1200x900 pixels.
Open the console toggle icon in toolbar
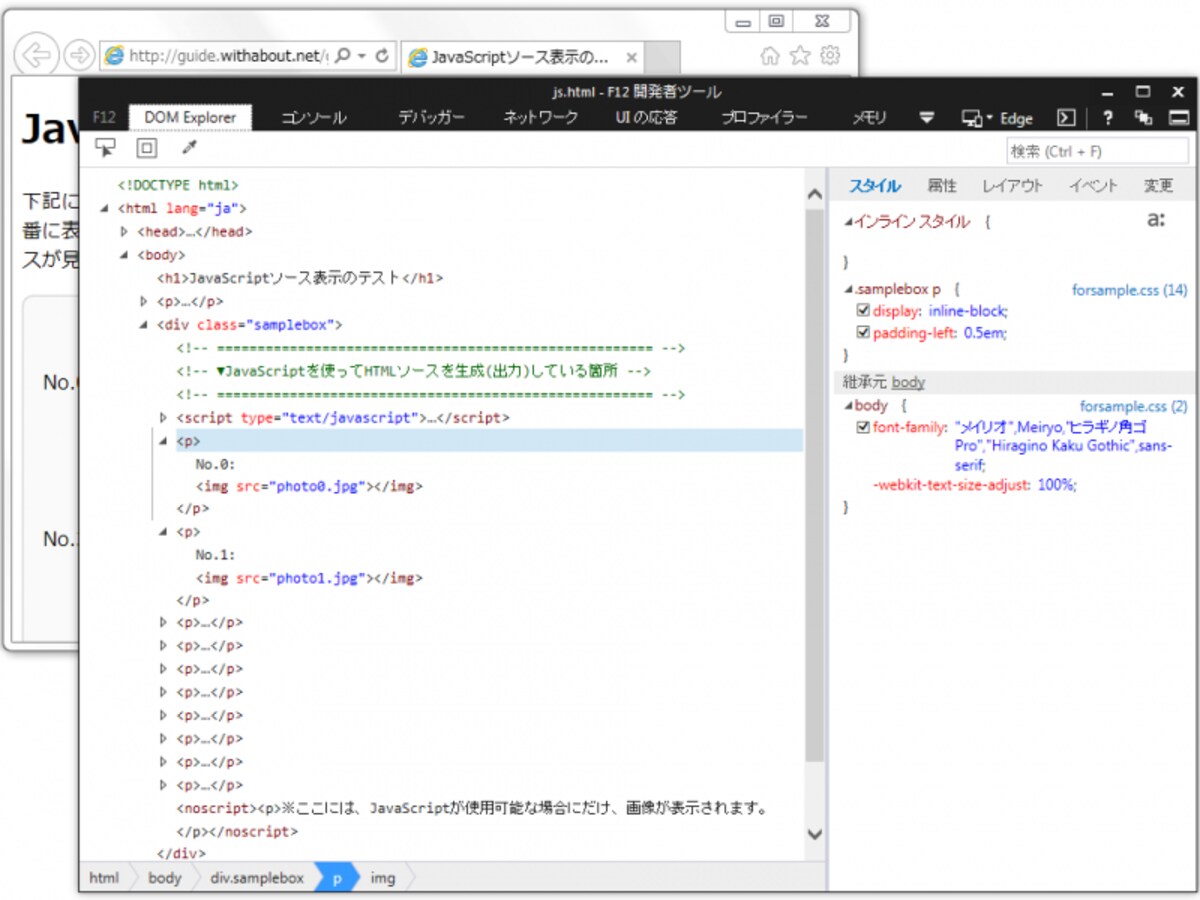[x=1067, y=118]
